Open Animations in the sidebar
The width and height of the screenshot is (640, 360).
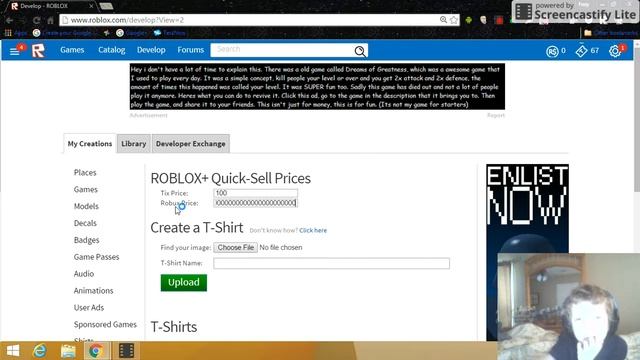point(93,291)
